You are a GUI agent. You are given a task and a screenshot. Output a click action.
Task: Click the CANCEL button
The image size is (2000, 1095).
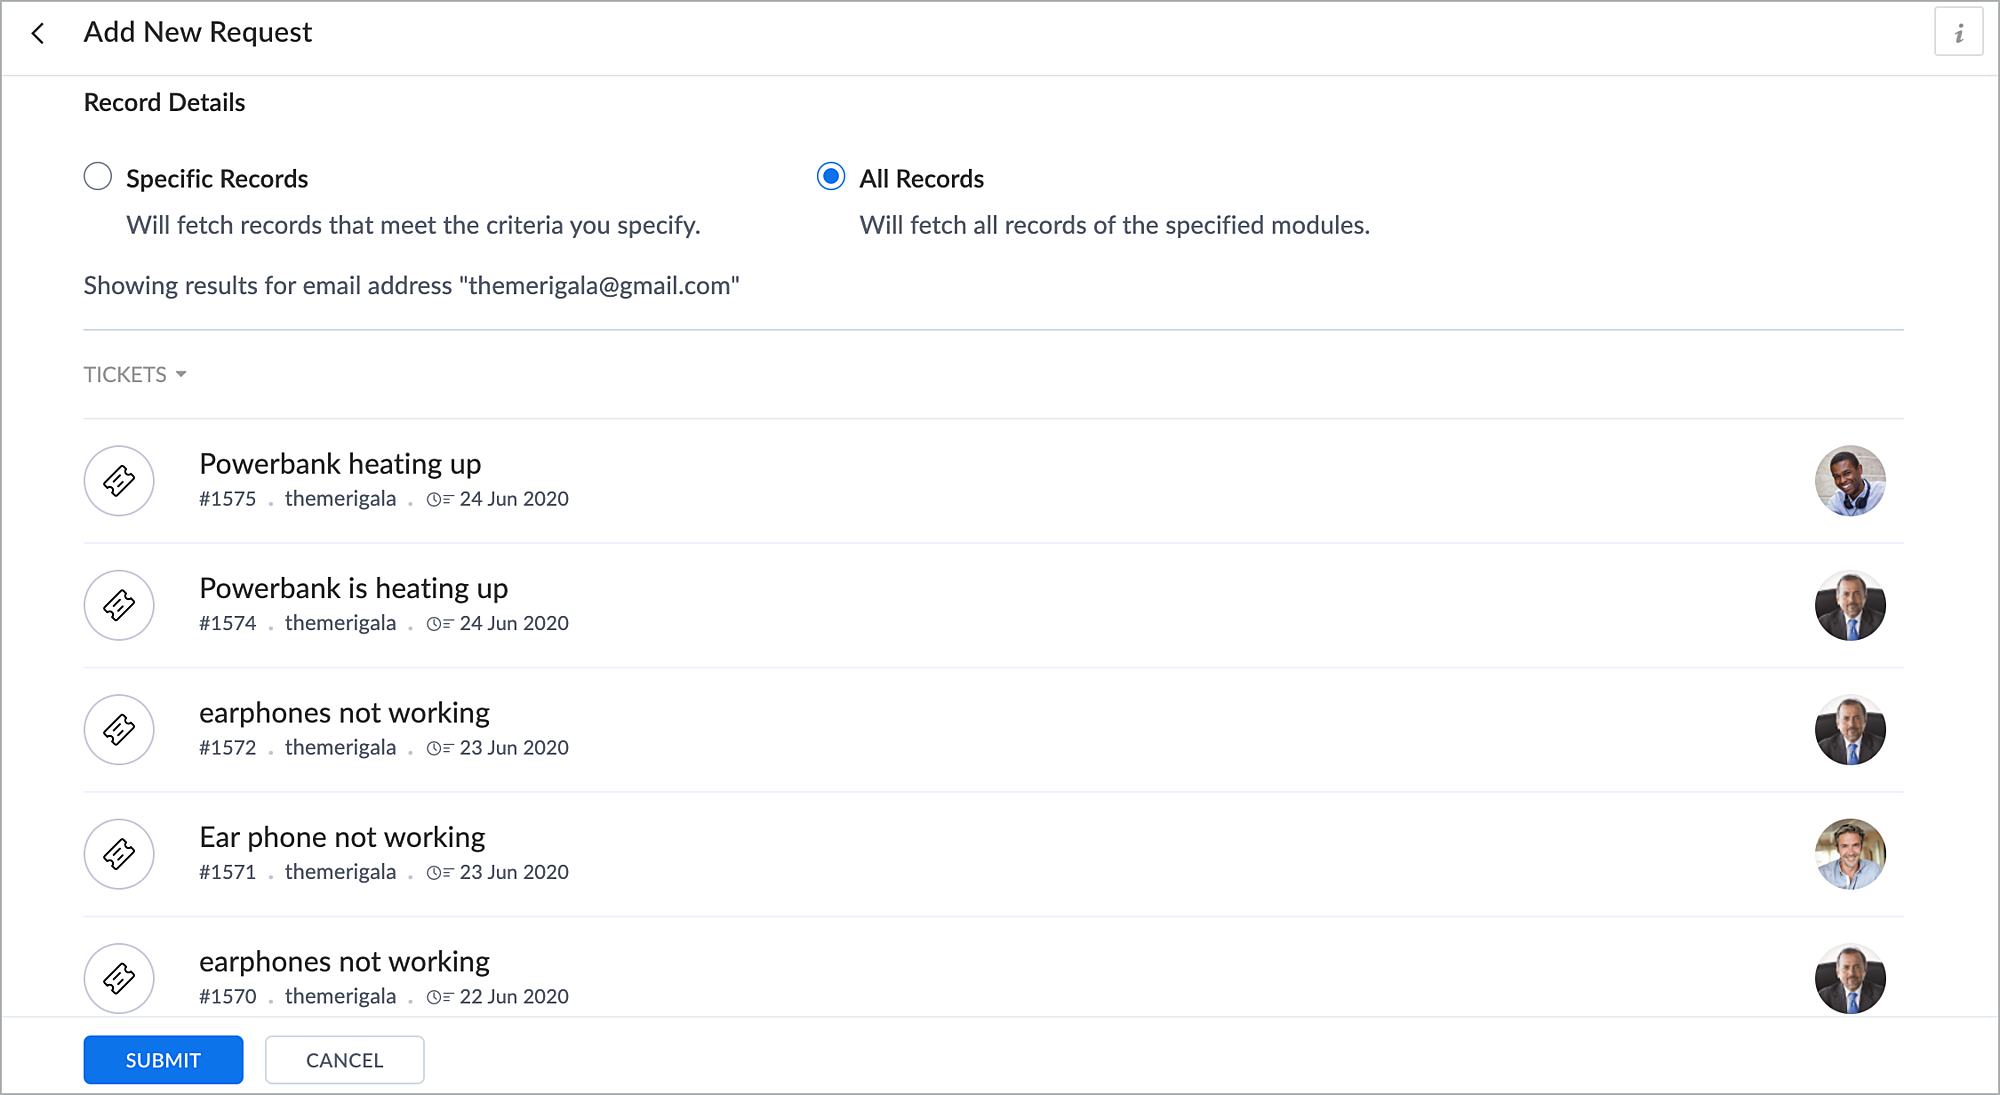click(x=344, y=1060)
